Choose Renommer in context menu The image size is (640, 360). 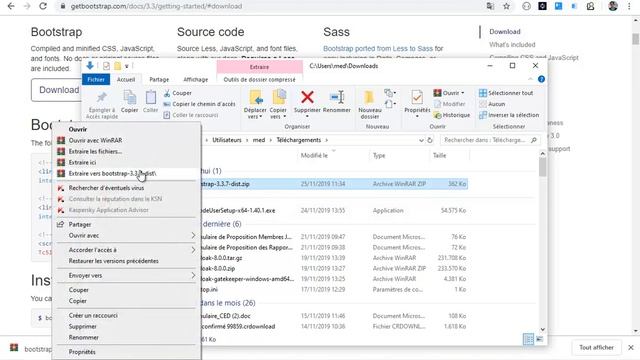[x=127, y=338]
